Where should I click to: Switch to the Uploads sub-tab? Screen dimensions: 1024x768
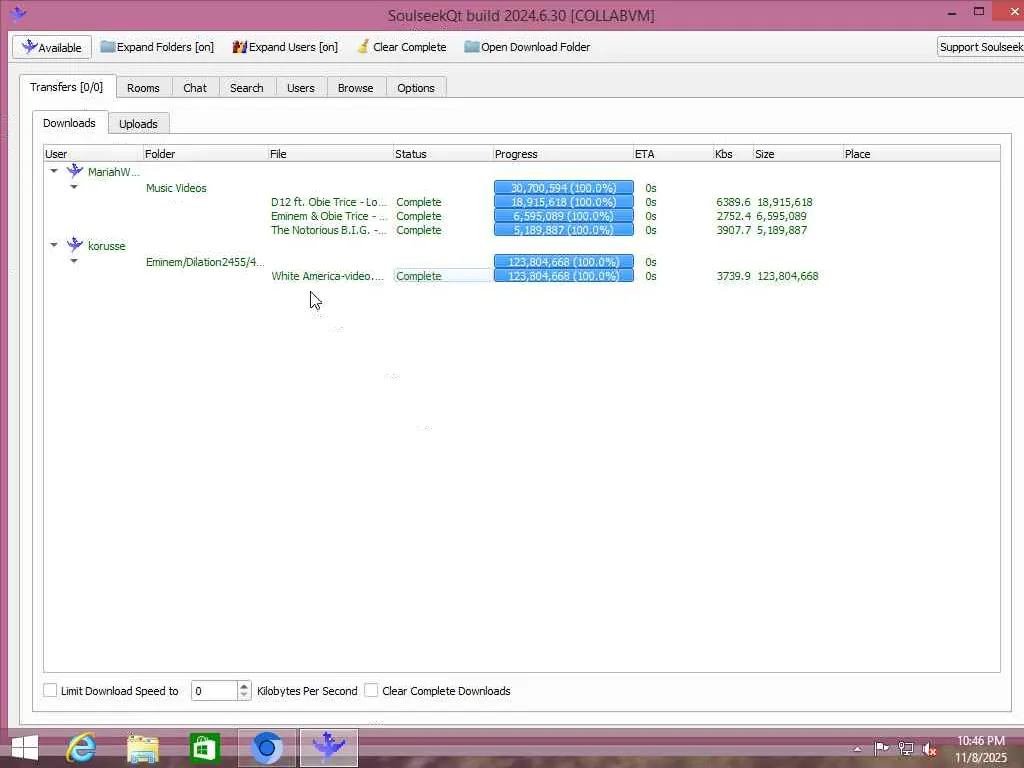(x=138, y=123)
